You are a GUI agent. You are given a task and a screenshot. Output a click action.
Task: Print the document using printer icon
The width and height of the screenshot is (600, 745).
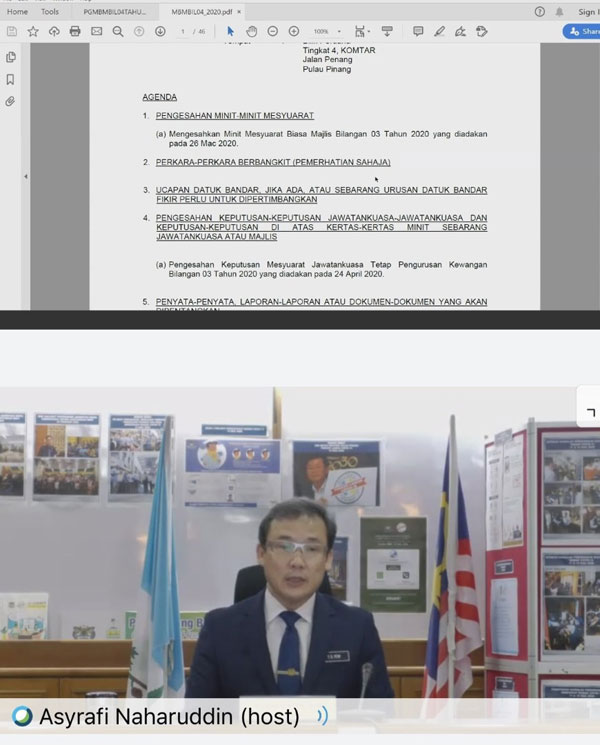click(75, 31)
